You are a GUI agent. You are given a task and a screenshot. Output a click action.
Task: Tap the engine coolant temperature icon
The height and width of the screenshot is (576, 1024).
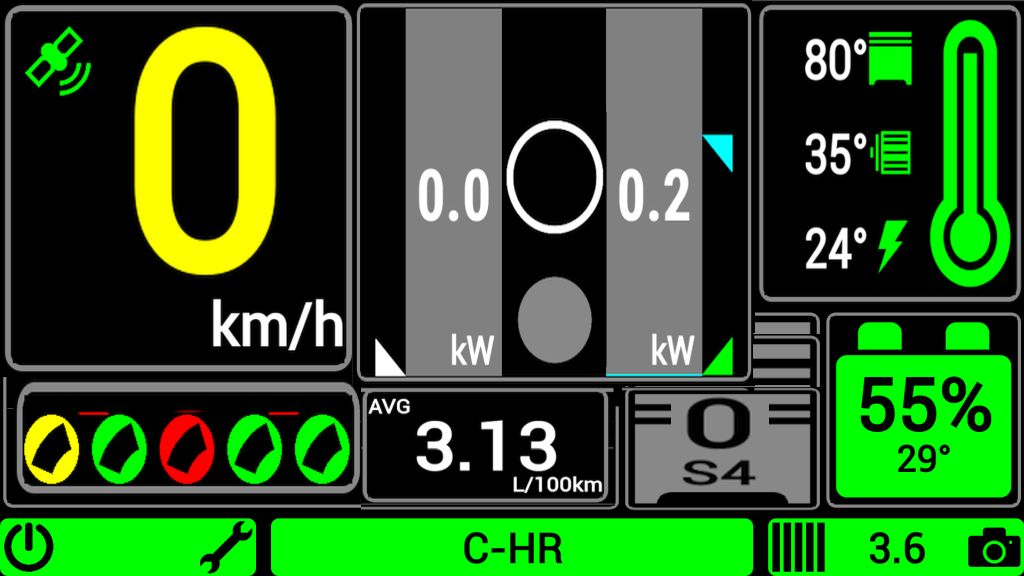click(x=889, y=59)
